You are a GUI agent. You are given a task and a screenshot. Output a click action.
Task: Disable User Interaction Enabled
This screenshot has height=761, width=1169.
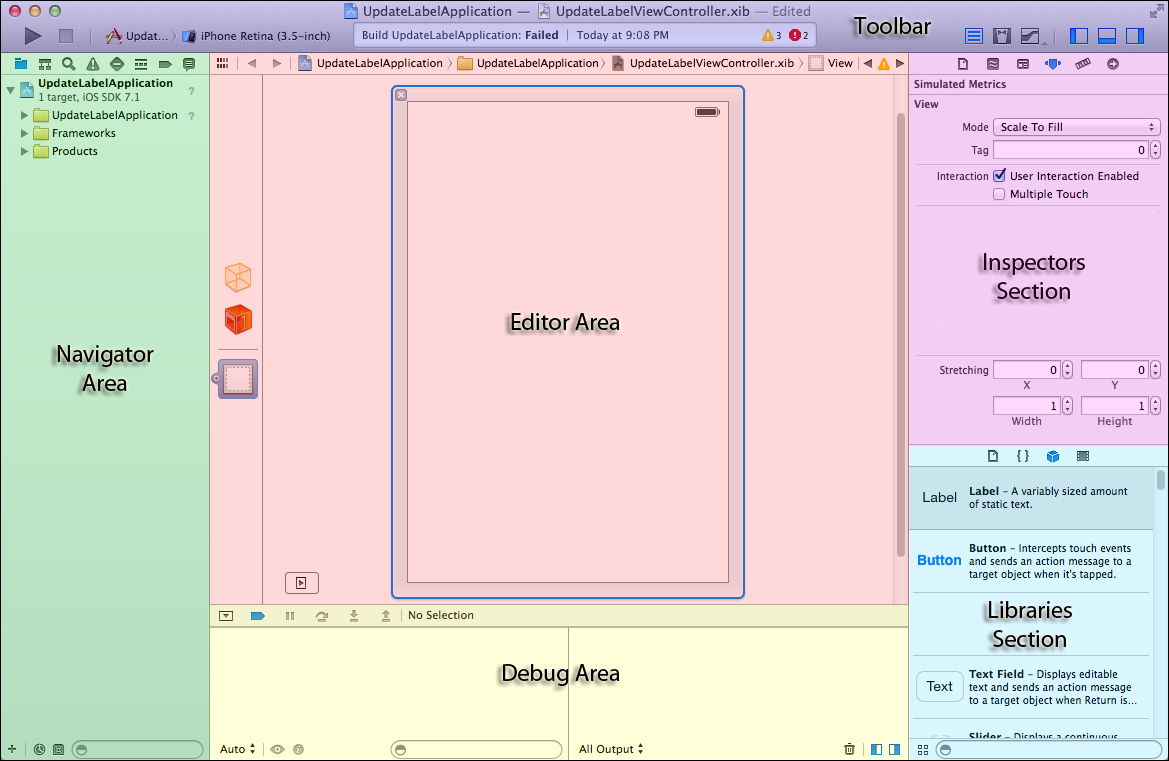click(x=999, y=175)
